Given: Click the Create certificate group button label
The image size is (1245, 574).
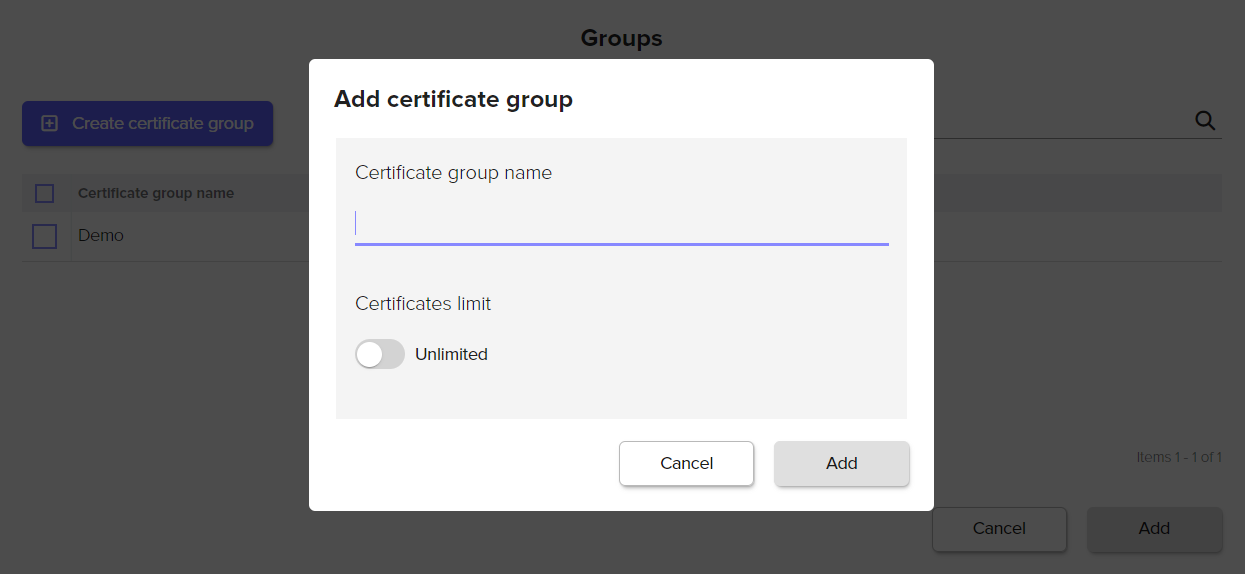Looking at the screenshot, I should [x=163, y=124].
